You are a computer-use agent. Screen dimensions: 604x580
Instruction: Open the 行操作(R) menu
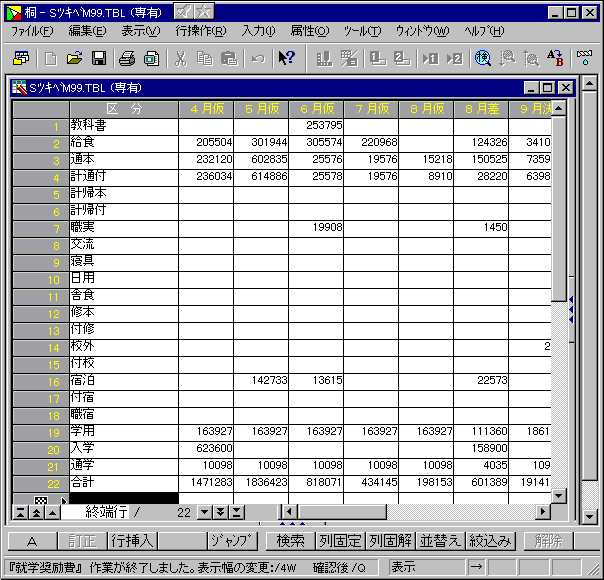point(200,31)
